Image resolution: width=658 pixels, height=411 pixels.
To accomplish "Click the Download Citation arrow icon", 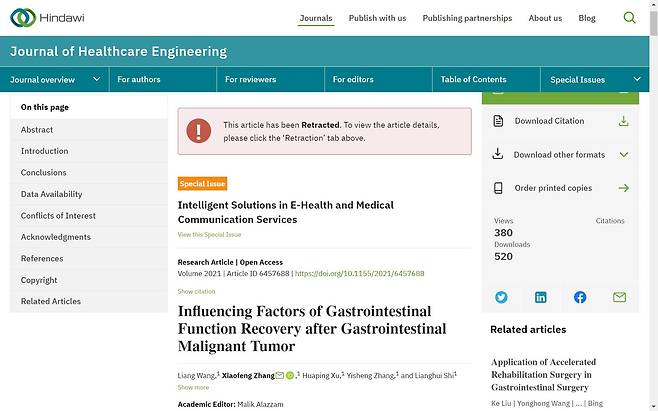I will (623, 121).
